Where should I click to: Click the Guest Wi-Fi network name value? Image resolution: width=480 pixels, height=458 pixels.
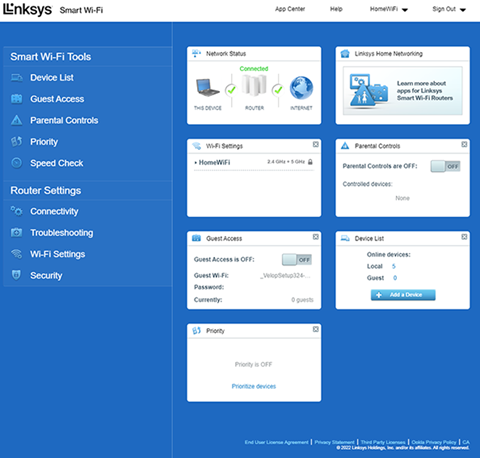coord(285,275)
